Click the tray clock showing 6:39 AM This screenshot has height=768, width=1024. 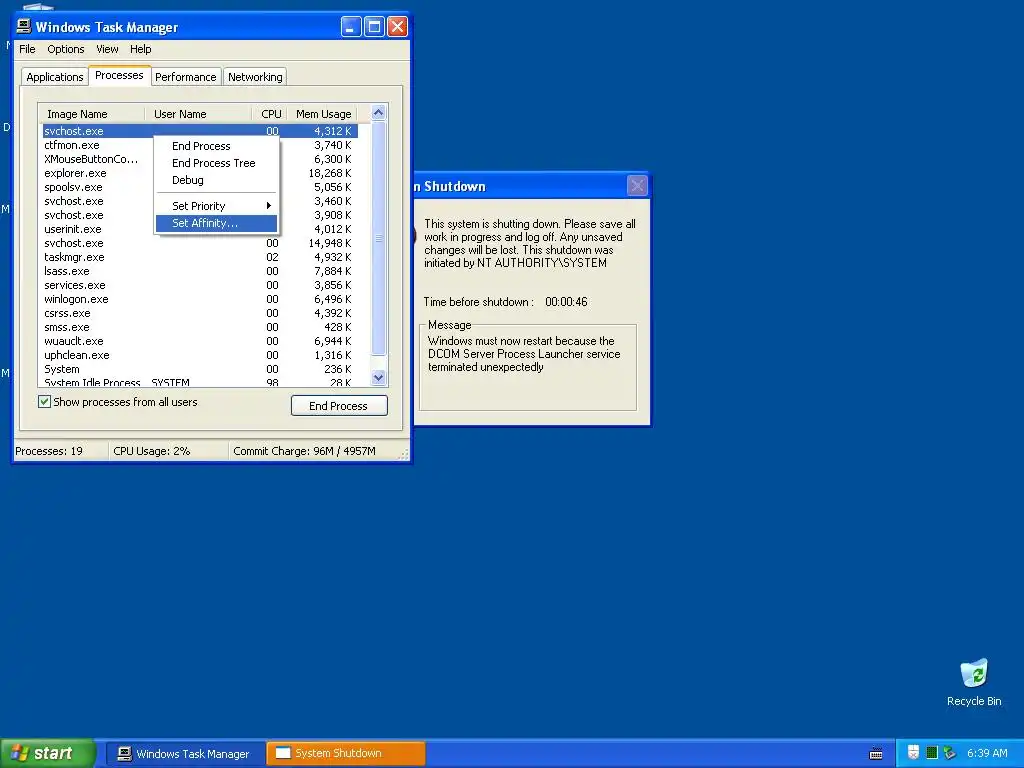click(x=987, y=754)
